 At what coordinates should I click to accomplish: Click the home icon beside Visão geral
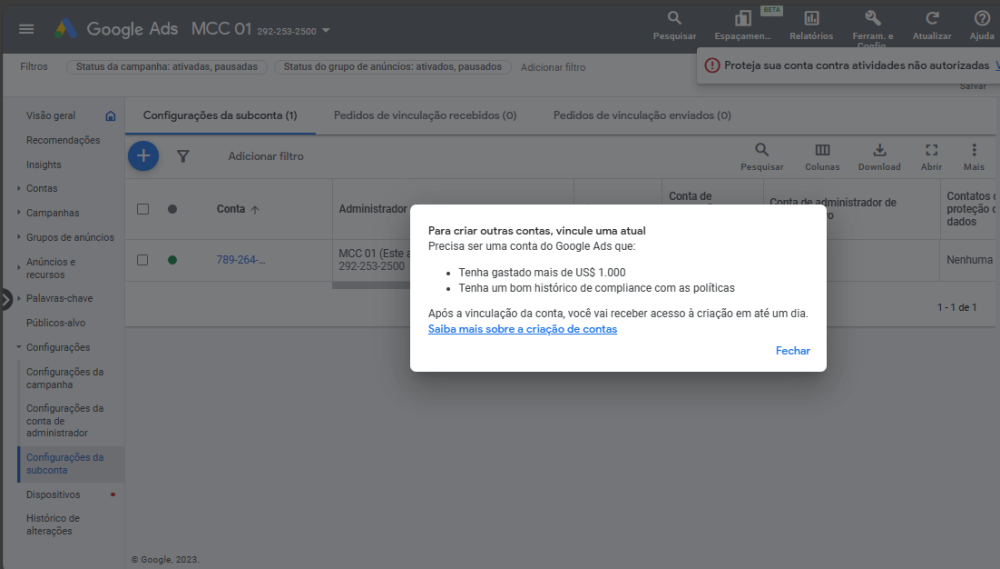click(x=110, y=116)
